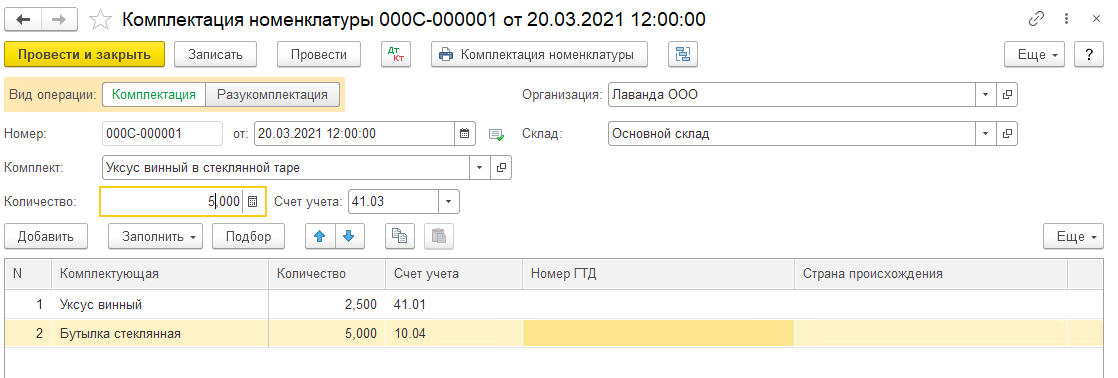
Task: Open calendar picker next to document date
Action: (x=464, y=133)
